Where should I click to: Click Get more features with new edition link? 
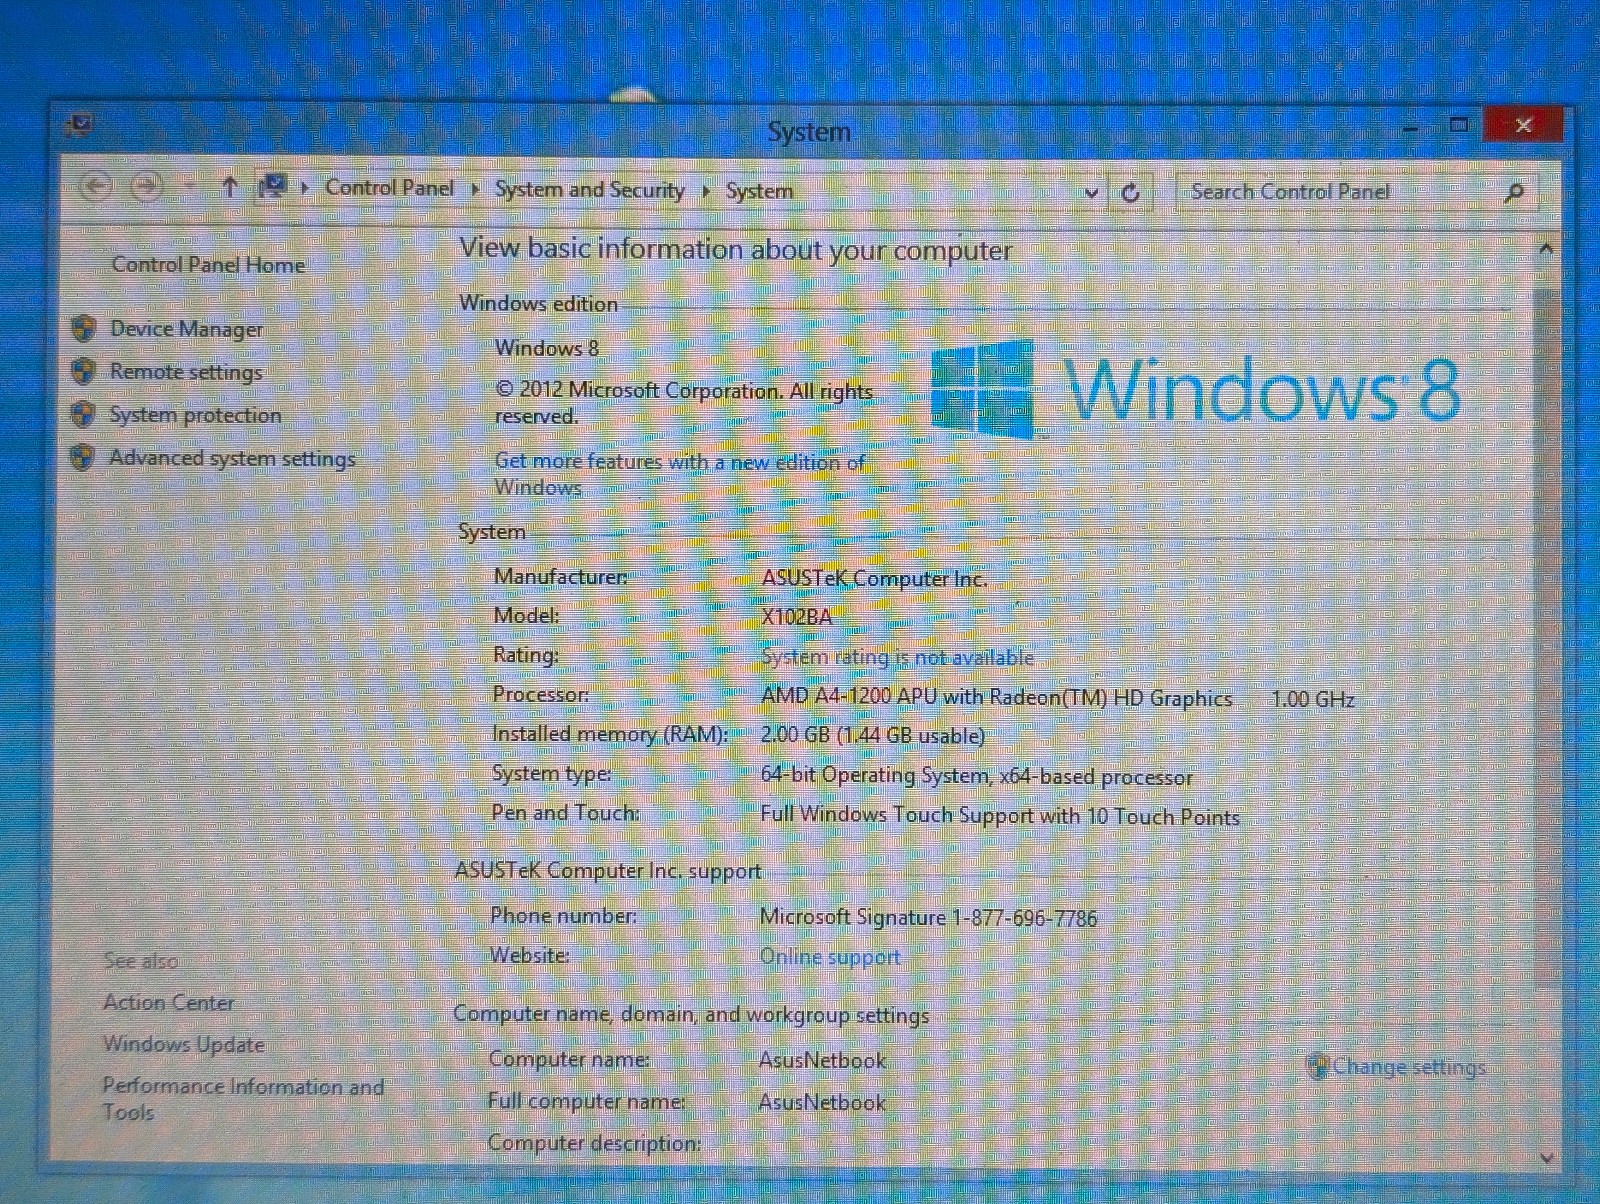(x=680, y=474)
